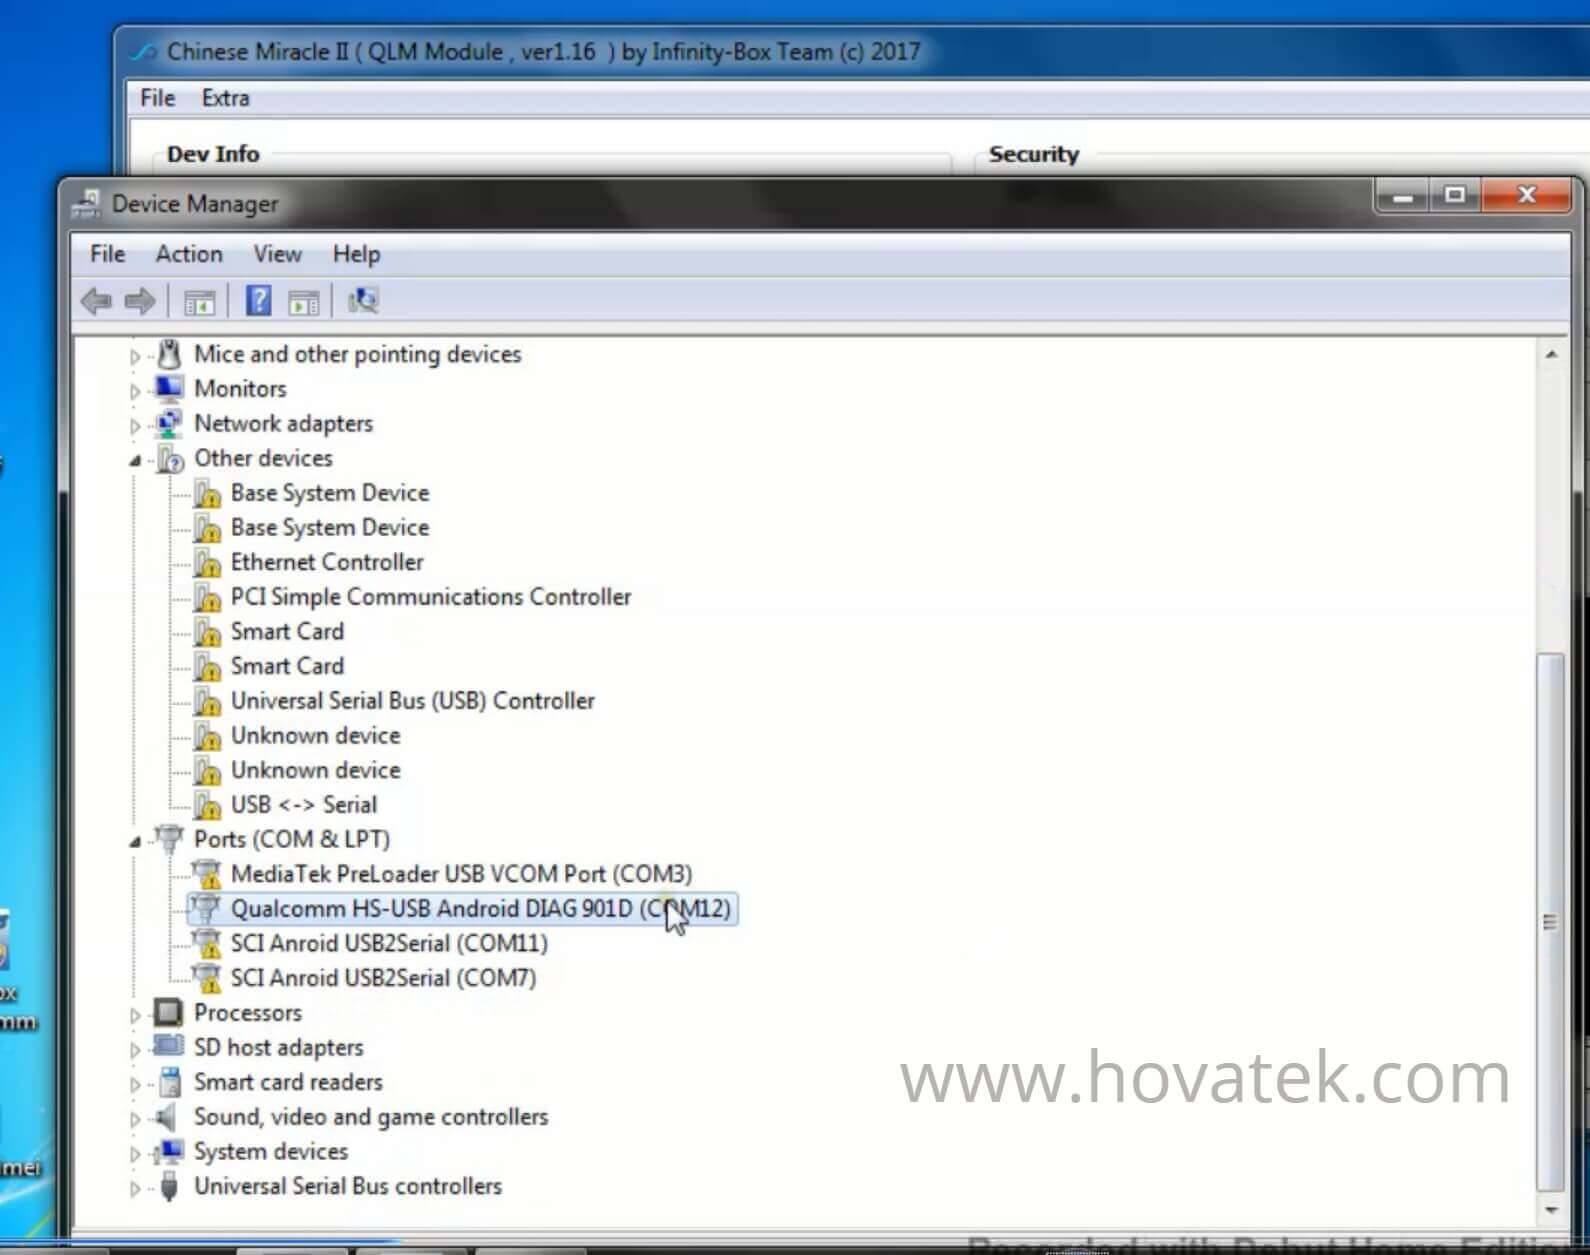Select Qualcomm HS-USB Android DIAG 901D device

480,909
